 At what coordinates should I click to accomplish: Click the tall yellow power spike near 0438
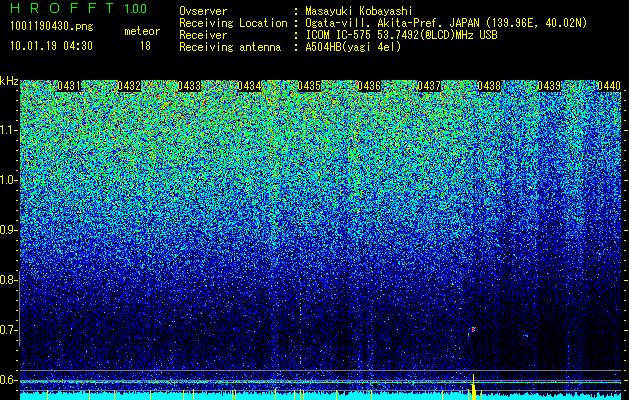click(x=473, y=387)
